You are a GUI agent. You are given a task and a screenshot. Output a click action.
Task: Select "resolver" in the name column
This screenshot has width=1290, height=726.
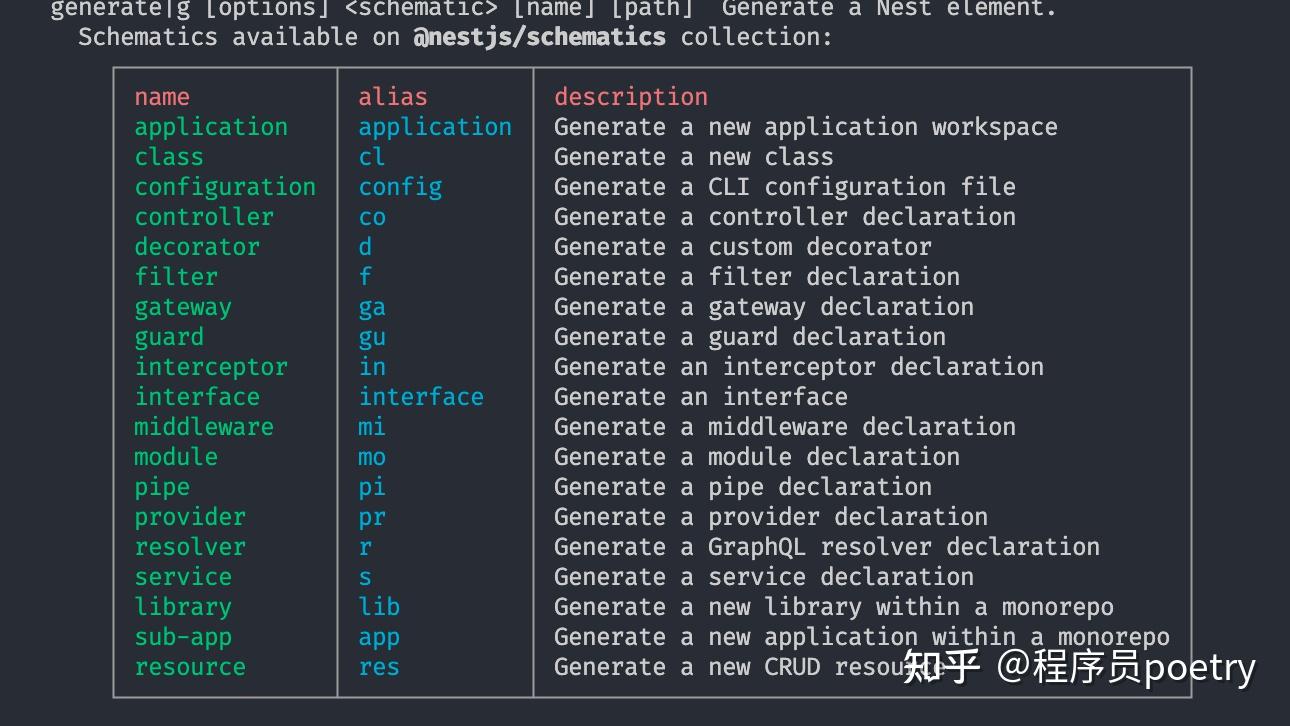190,547
